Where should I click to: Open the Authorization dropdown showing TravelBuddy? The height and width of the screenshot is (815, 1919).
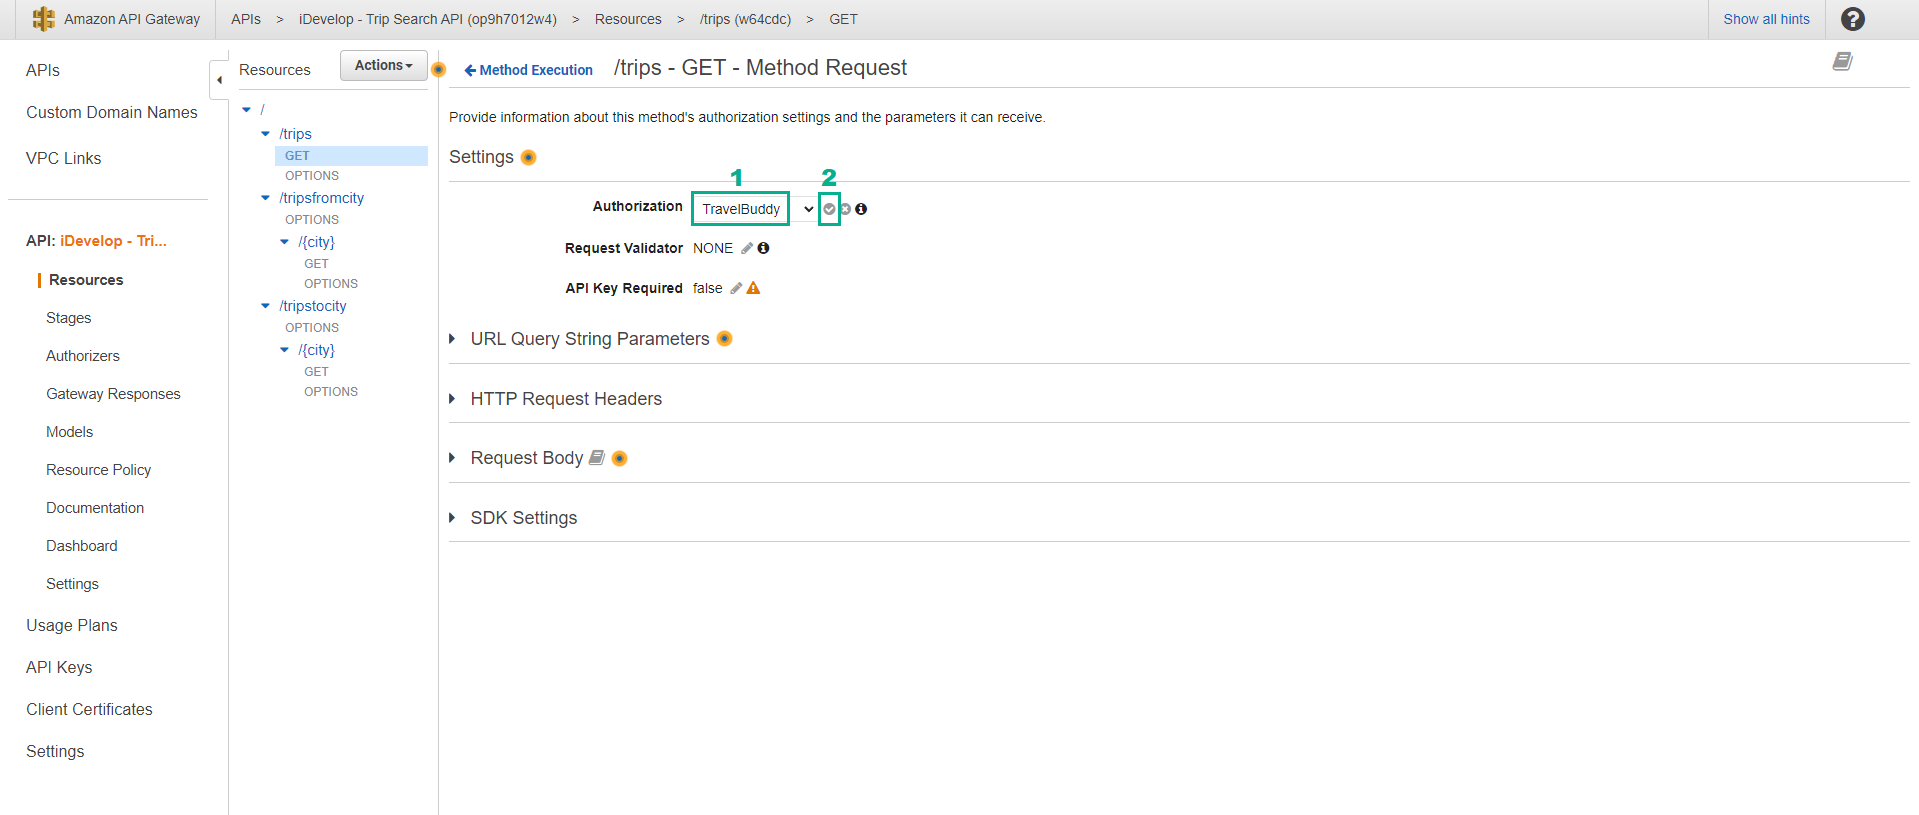tap(756, 209)
